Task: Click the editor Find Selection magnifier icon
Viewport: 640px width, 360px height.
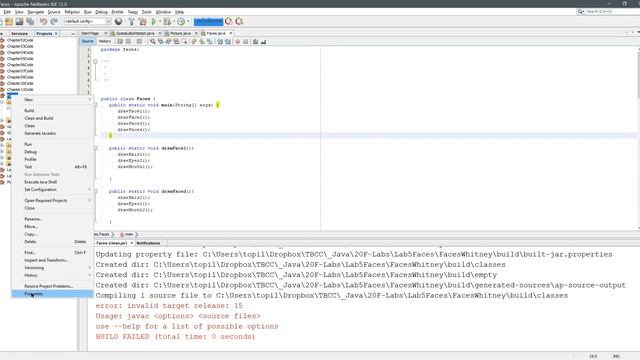Action: (153, 41)
